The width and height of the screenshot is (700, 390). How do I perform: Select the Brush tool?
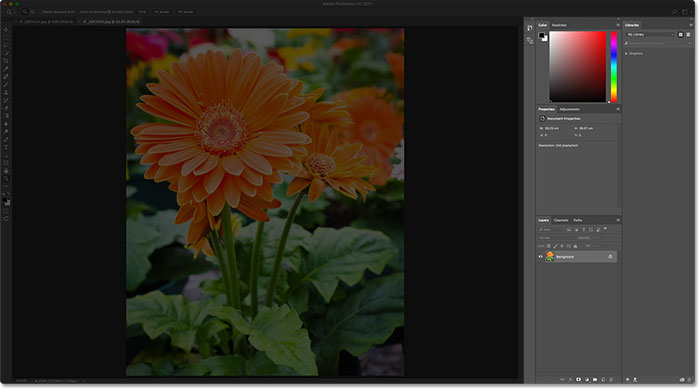pos(6,84)
